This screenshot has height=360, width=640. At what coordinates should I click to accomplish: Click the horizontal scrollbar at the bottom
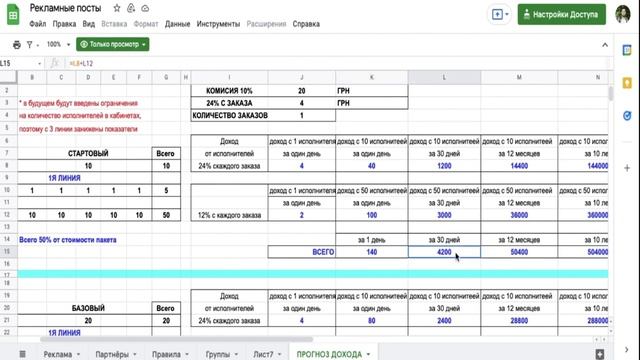point(176,340)
